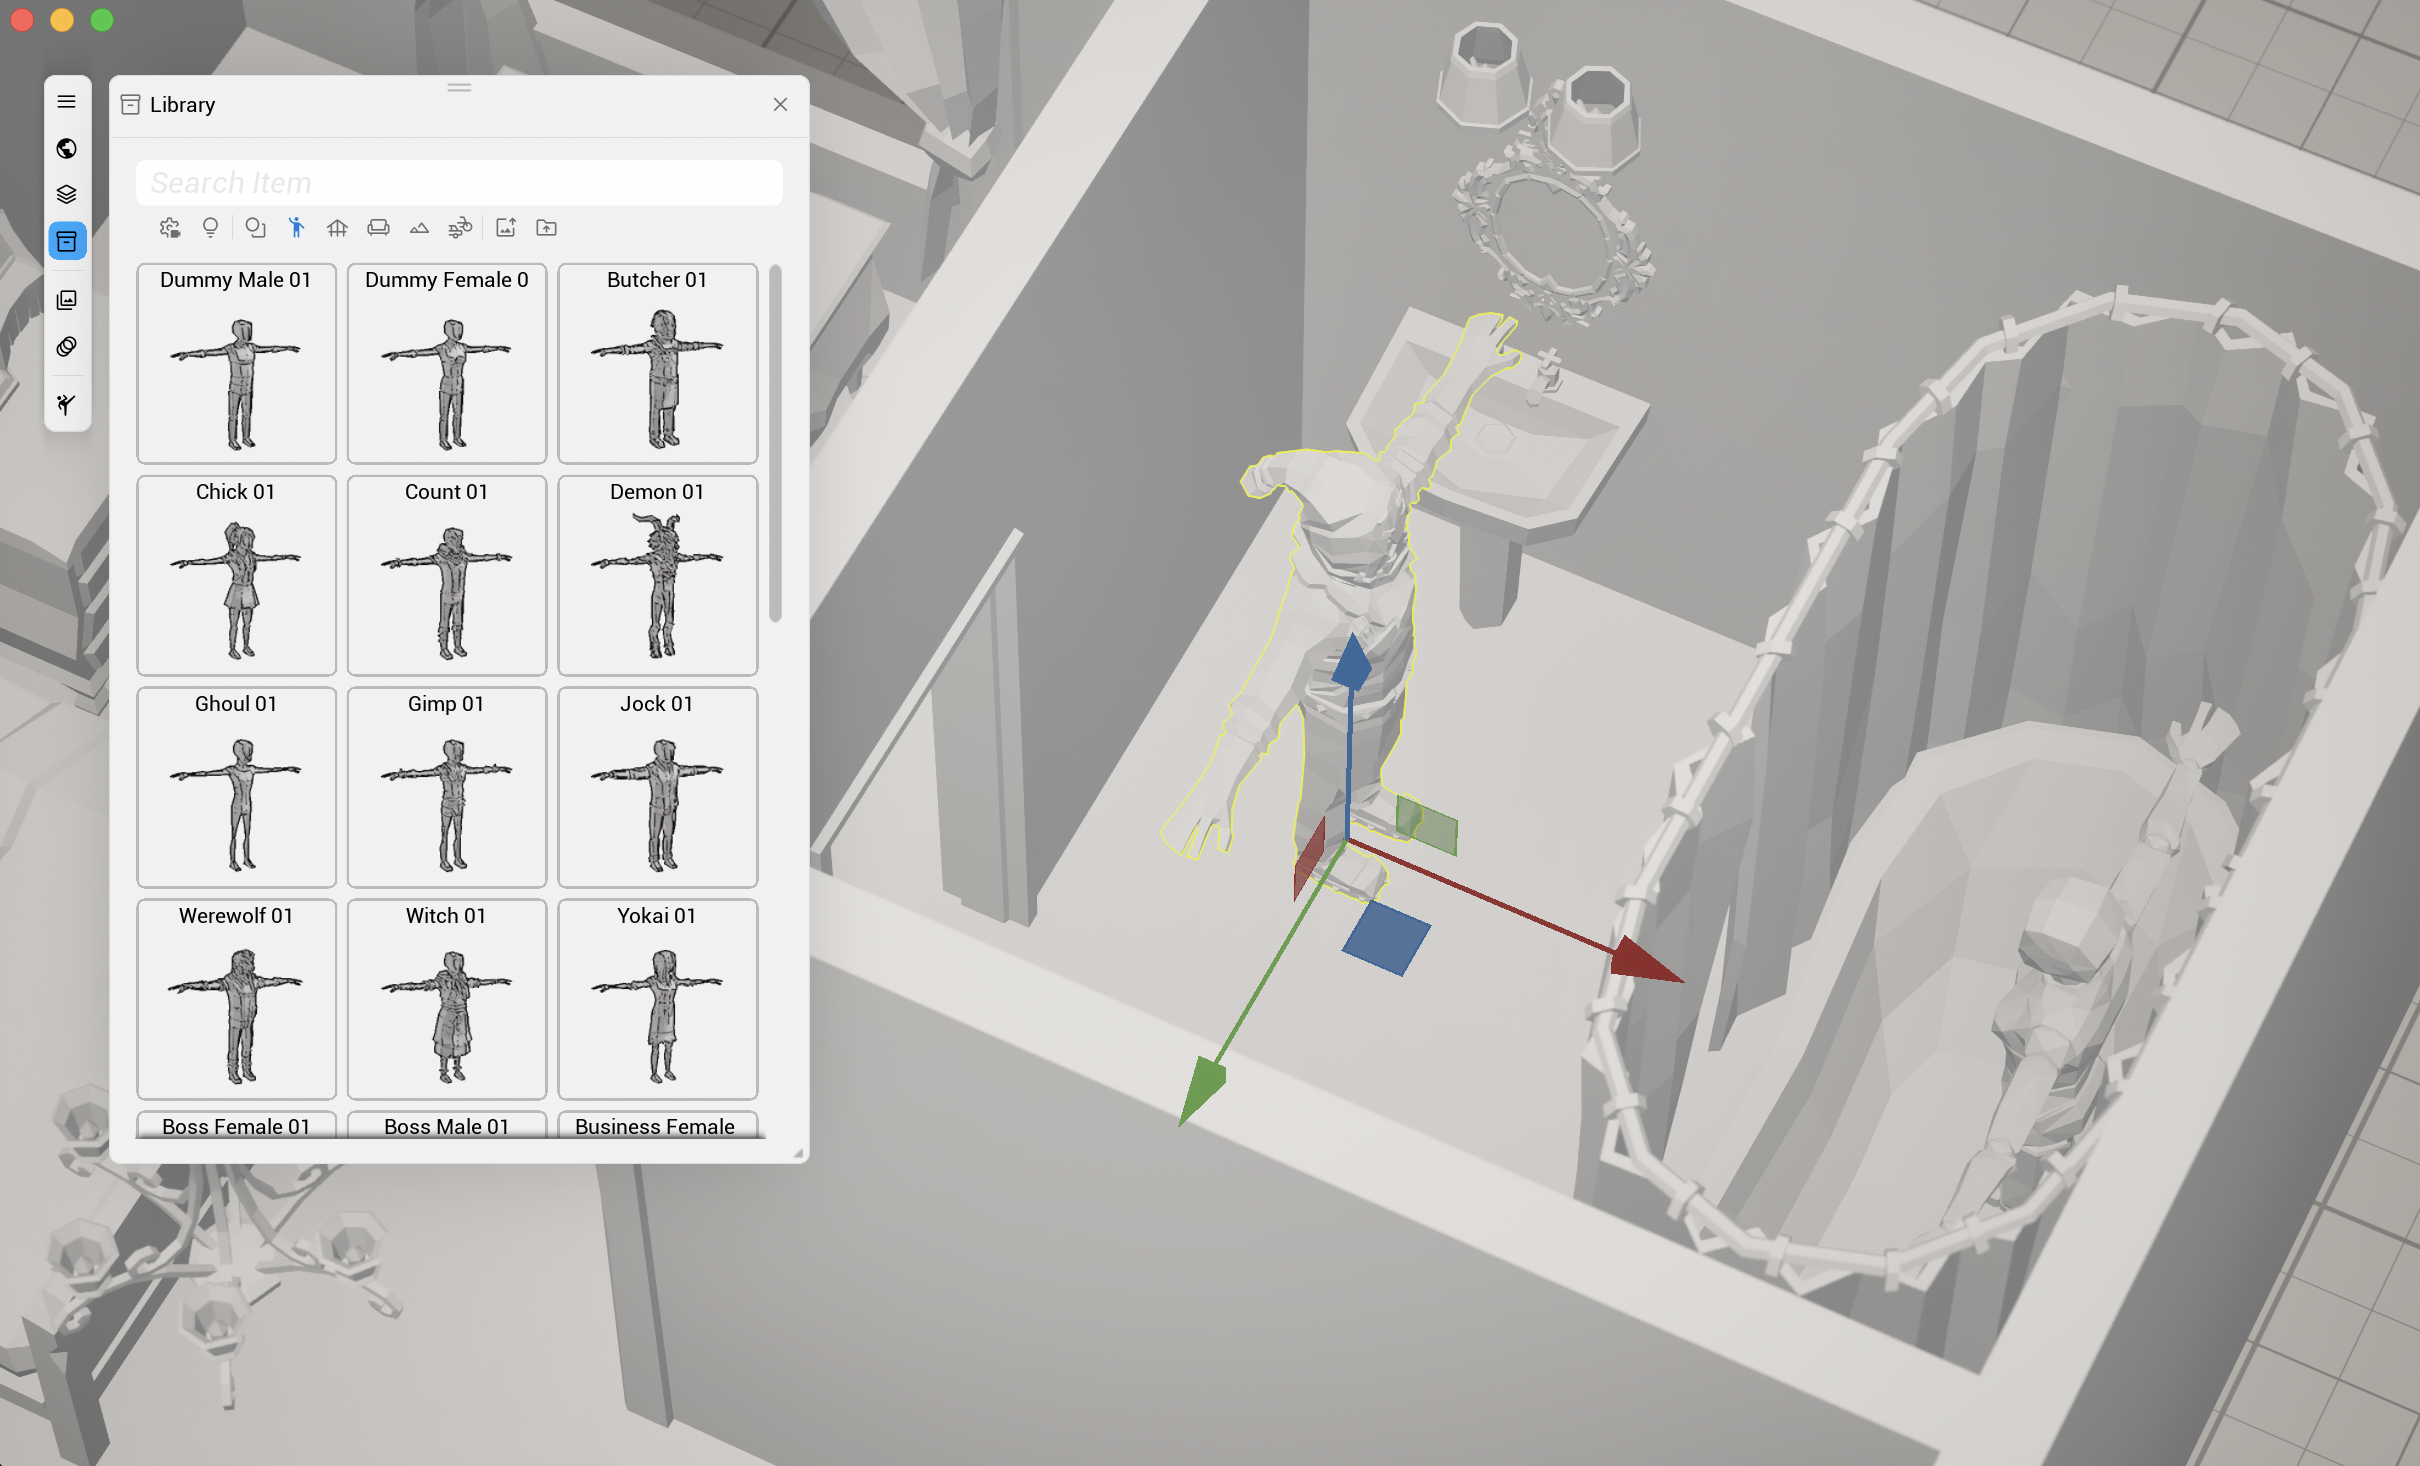The width and height of the screenshot is (2420, 1466).
Task: Select the architecture structures category icon
Action: pos(337,228)
